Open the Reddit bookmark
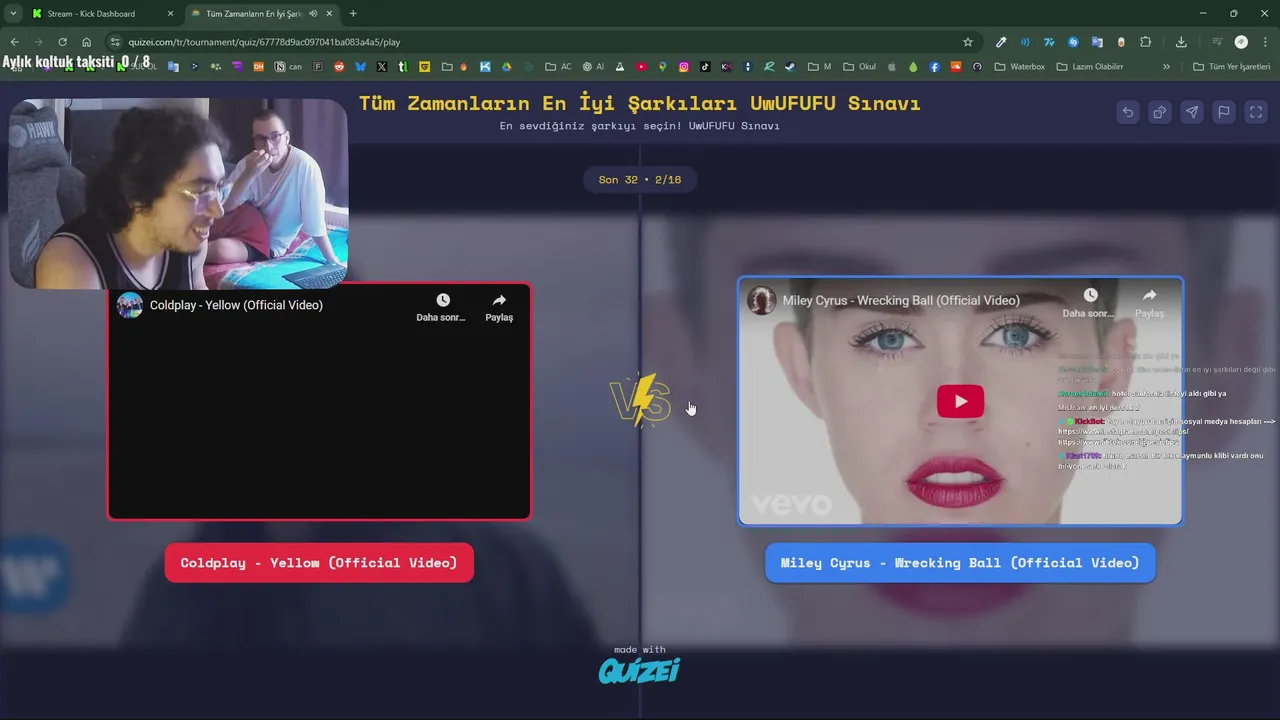The image size is (1280, 720). pyautogui.click(x=339, y=67)
